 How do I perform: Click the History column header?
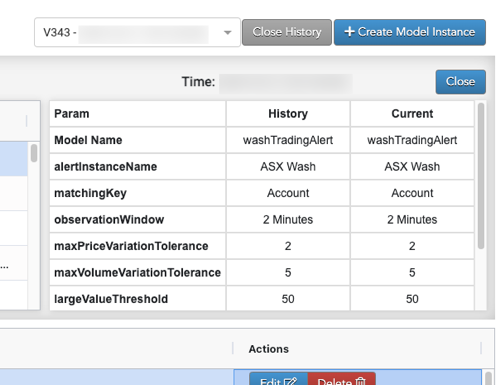pyautogui.click(x=288, y=114)
